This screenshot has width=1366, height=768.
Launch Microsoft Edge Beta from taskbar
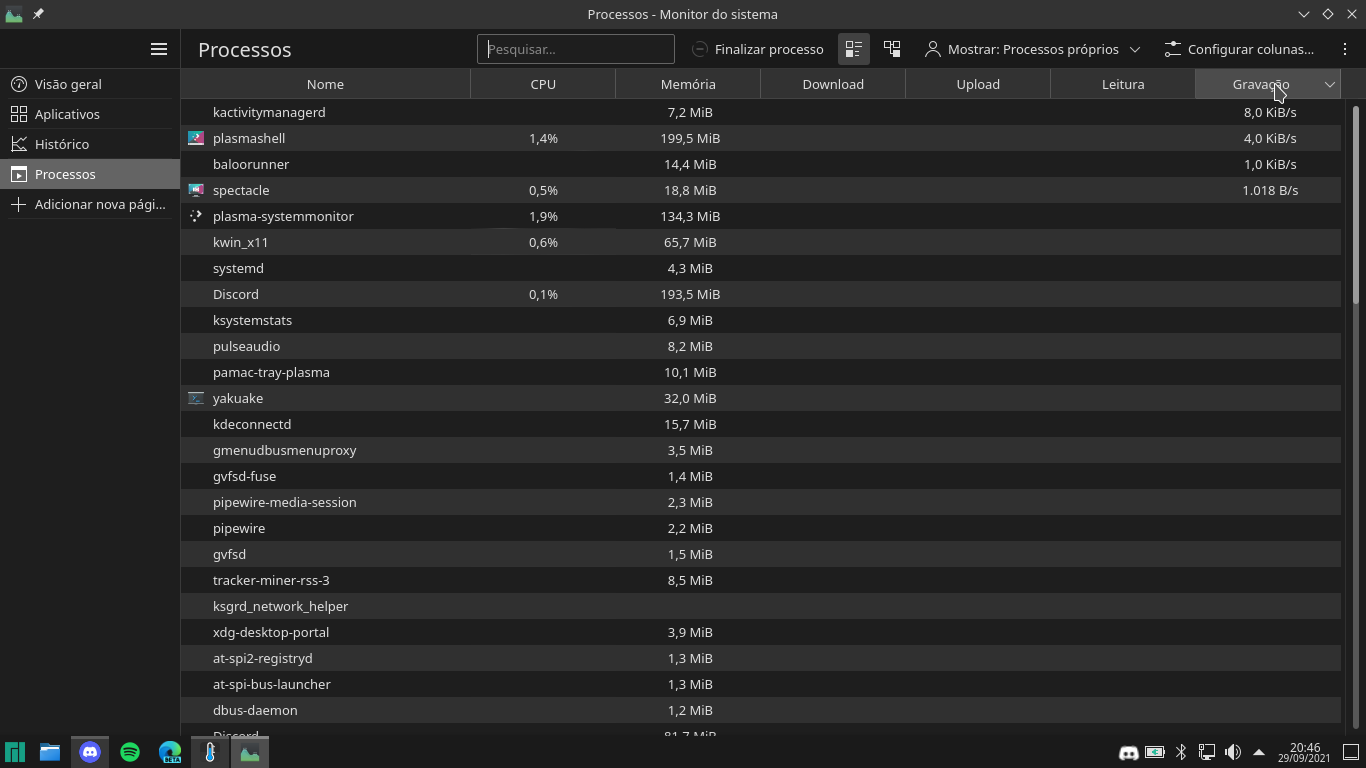coord(170,752)
